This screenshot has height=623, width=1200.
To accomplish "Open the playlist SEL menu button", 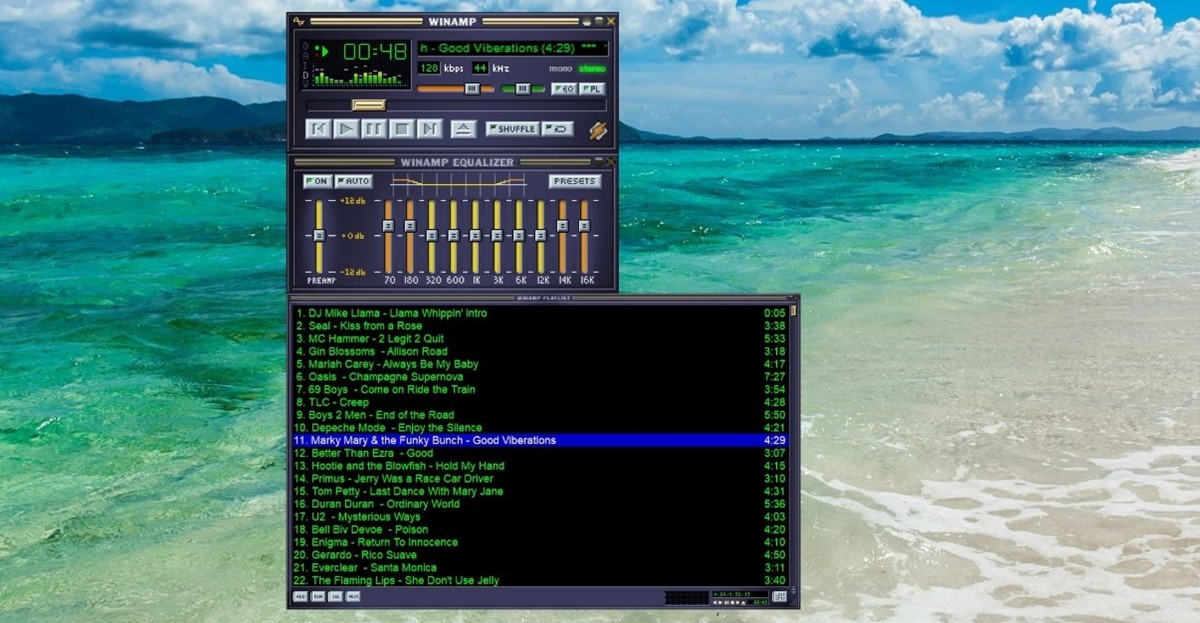I will click(336, 597).
